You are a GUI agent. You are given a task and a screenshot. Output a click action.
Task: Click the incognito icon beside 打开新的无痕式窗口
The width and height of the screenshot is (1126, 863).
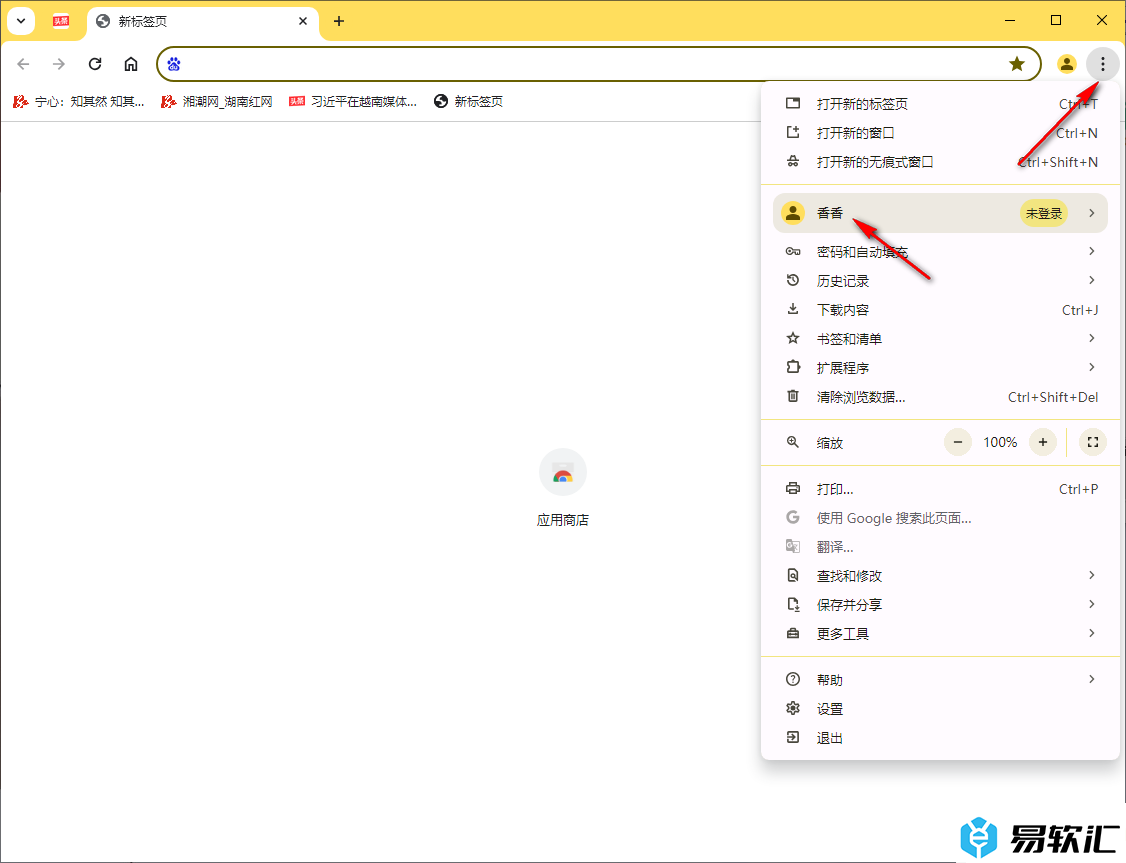(793, 162)
